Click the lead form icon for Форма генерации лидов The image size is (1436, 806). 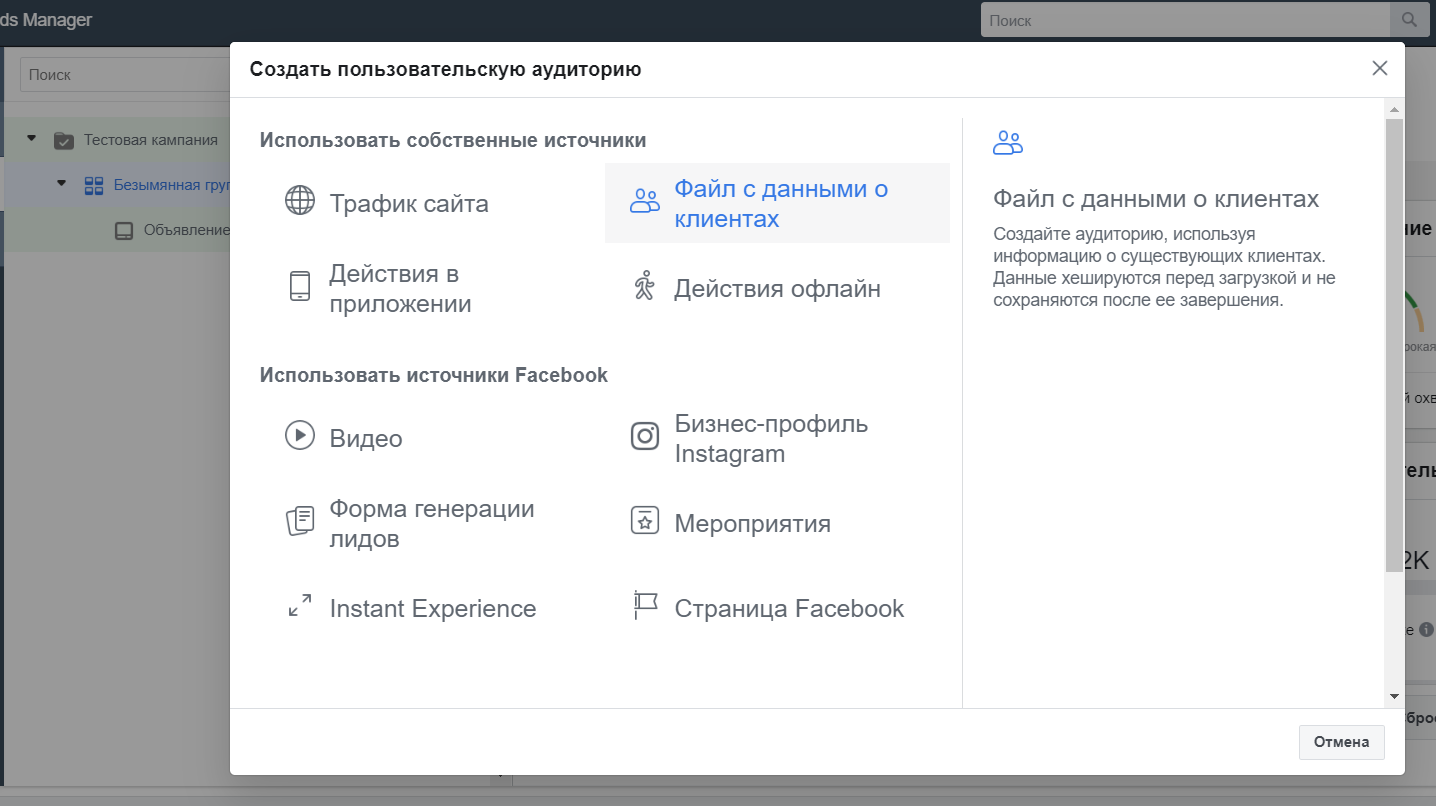[x=300, y=522]
